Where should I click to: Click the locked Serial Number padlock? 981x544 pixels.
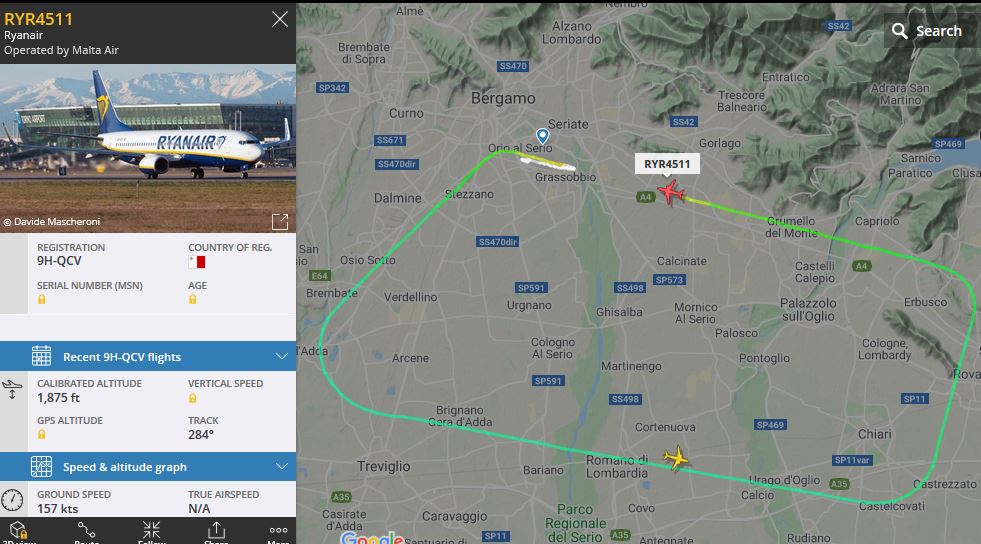click(41, 300)
